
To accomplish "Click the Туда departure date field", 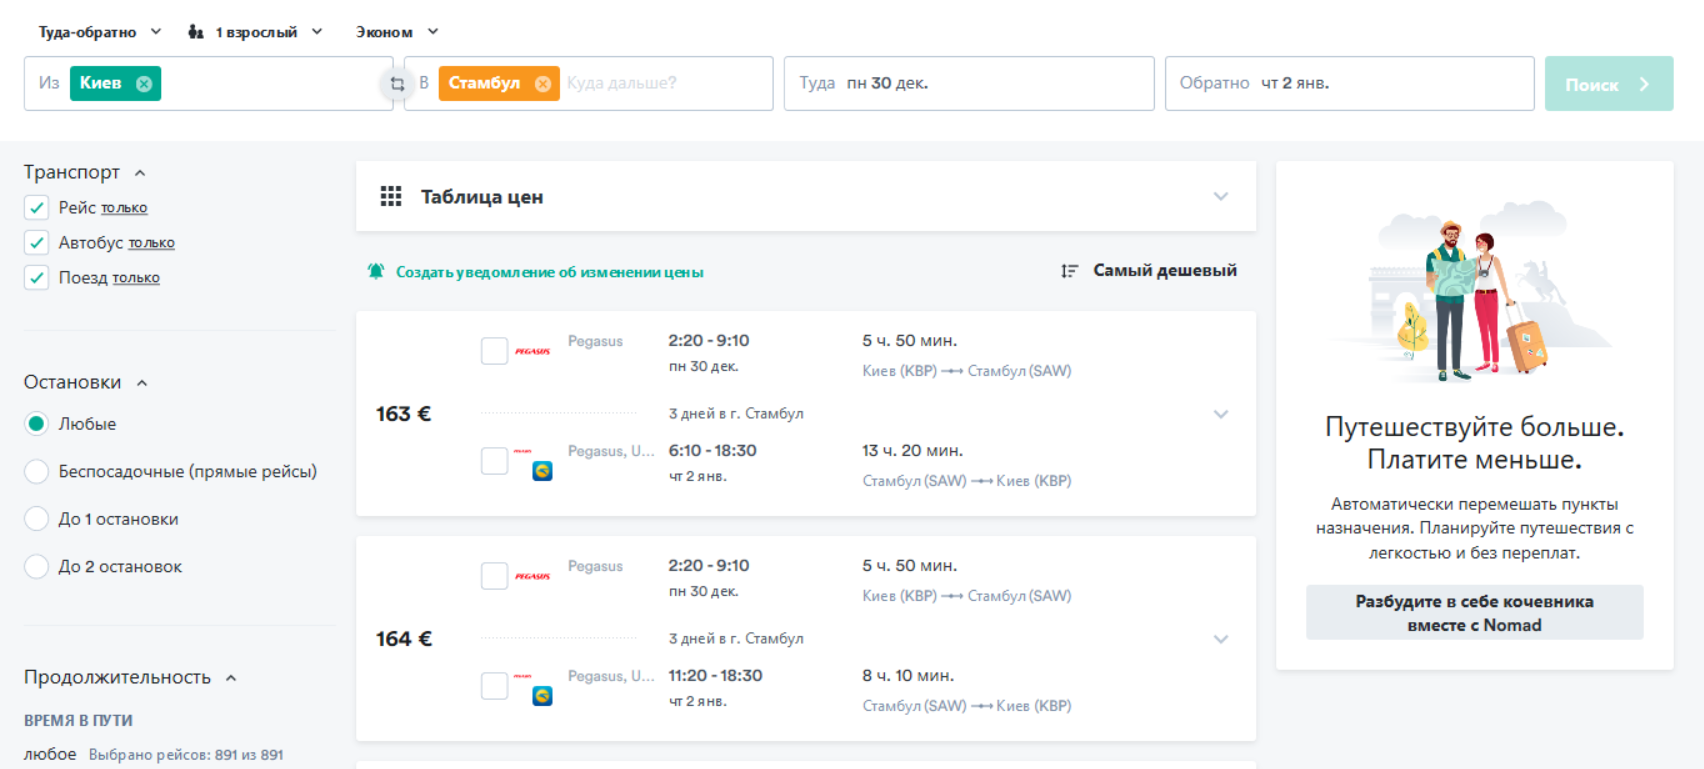I will tap(968, 84).
